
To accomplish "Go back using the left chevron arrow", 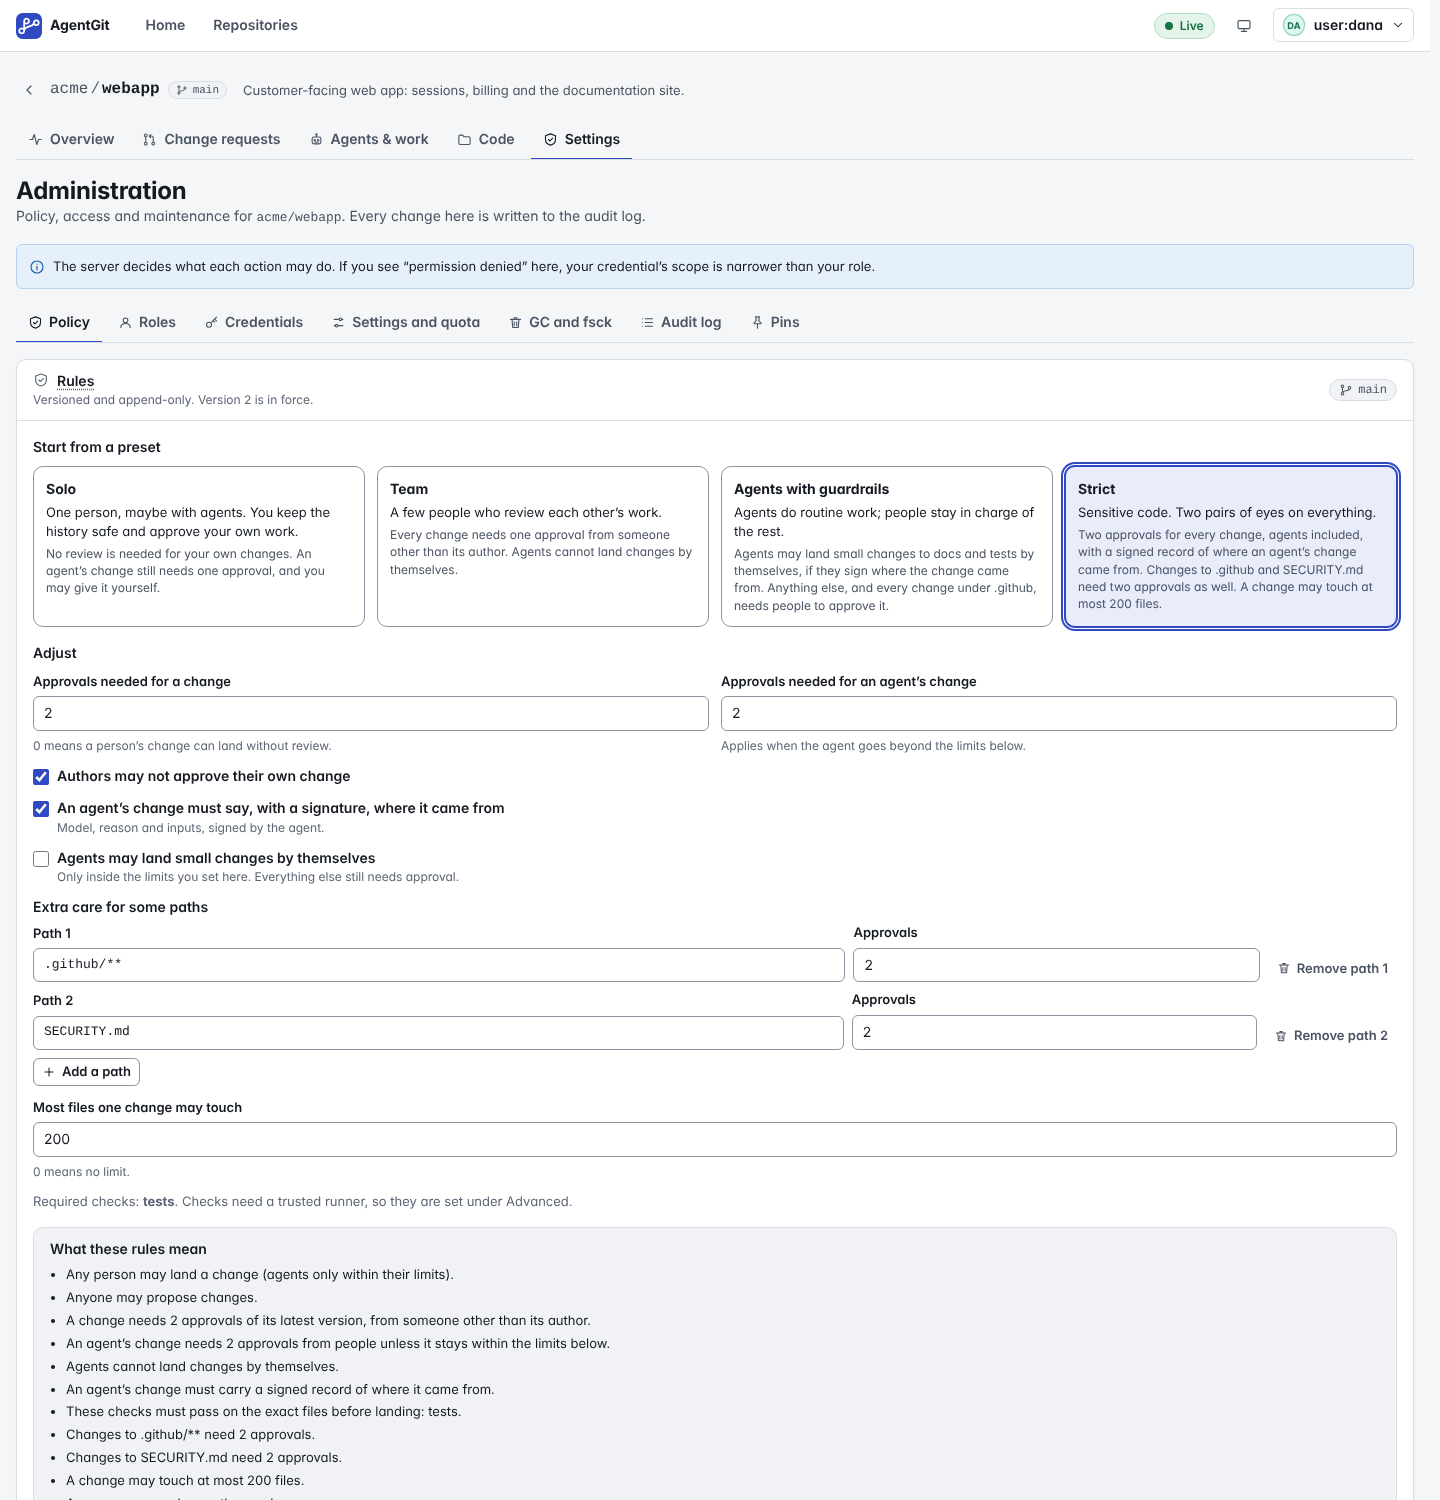I will coord(29,90).
